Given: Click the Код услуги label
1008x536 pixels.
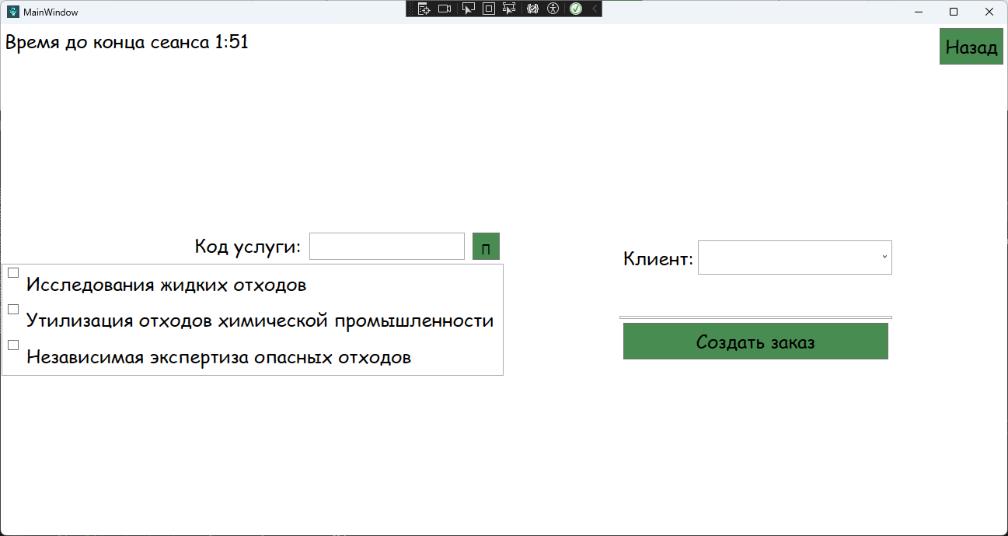Looking at the screenshot, I should [x=248, y=247].
